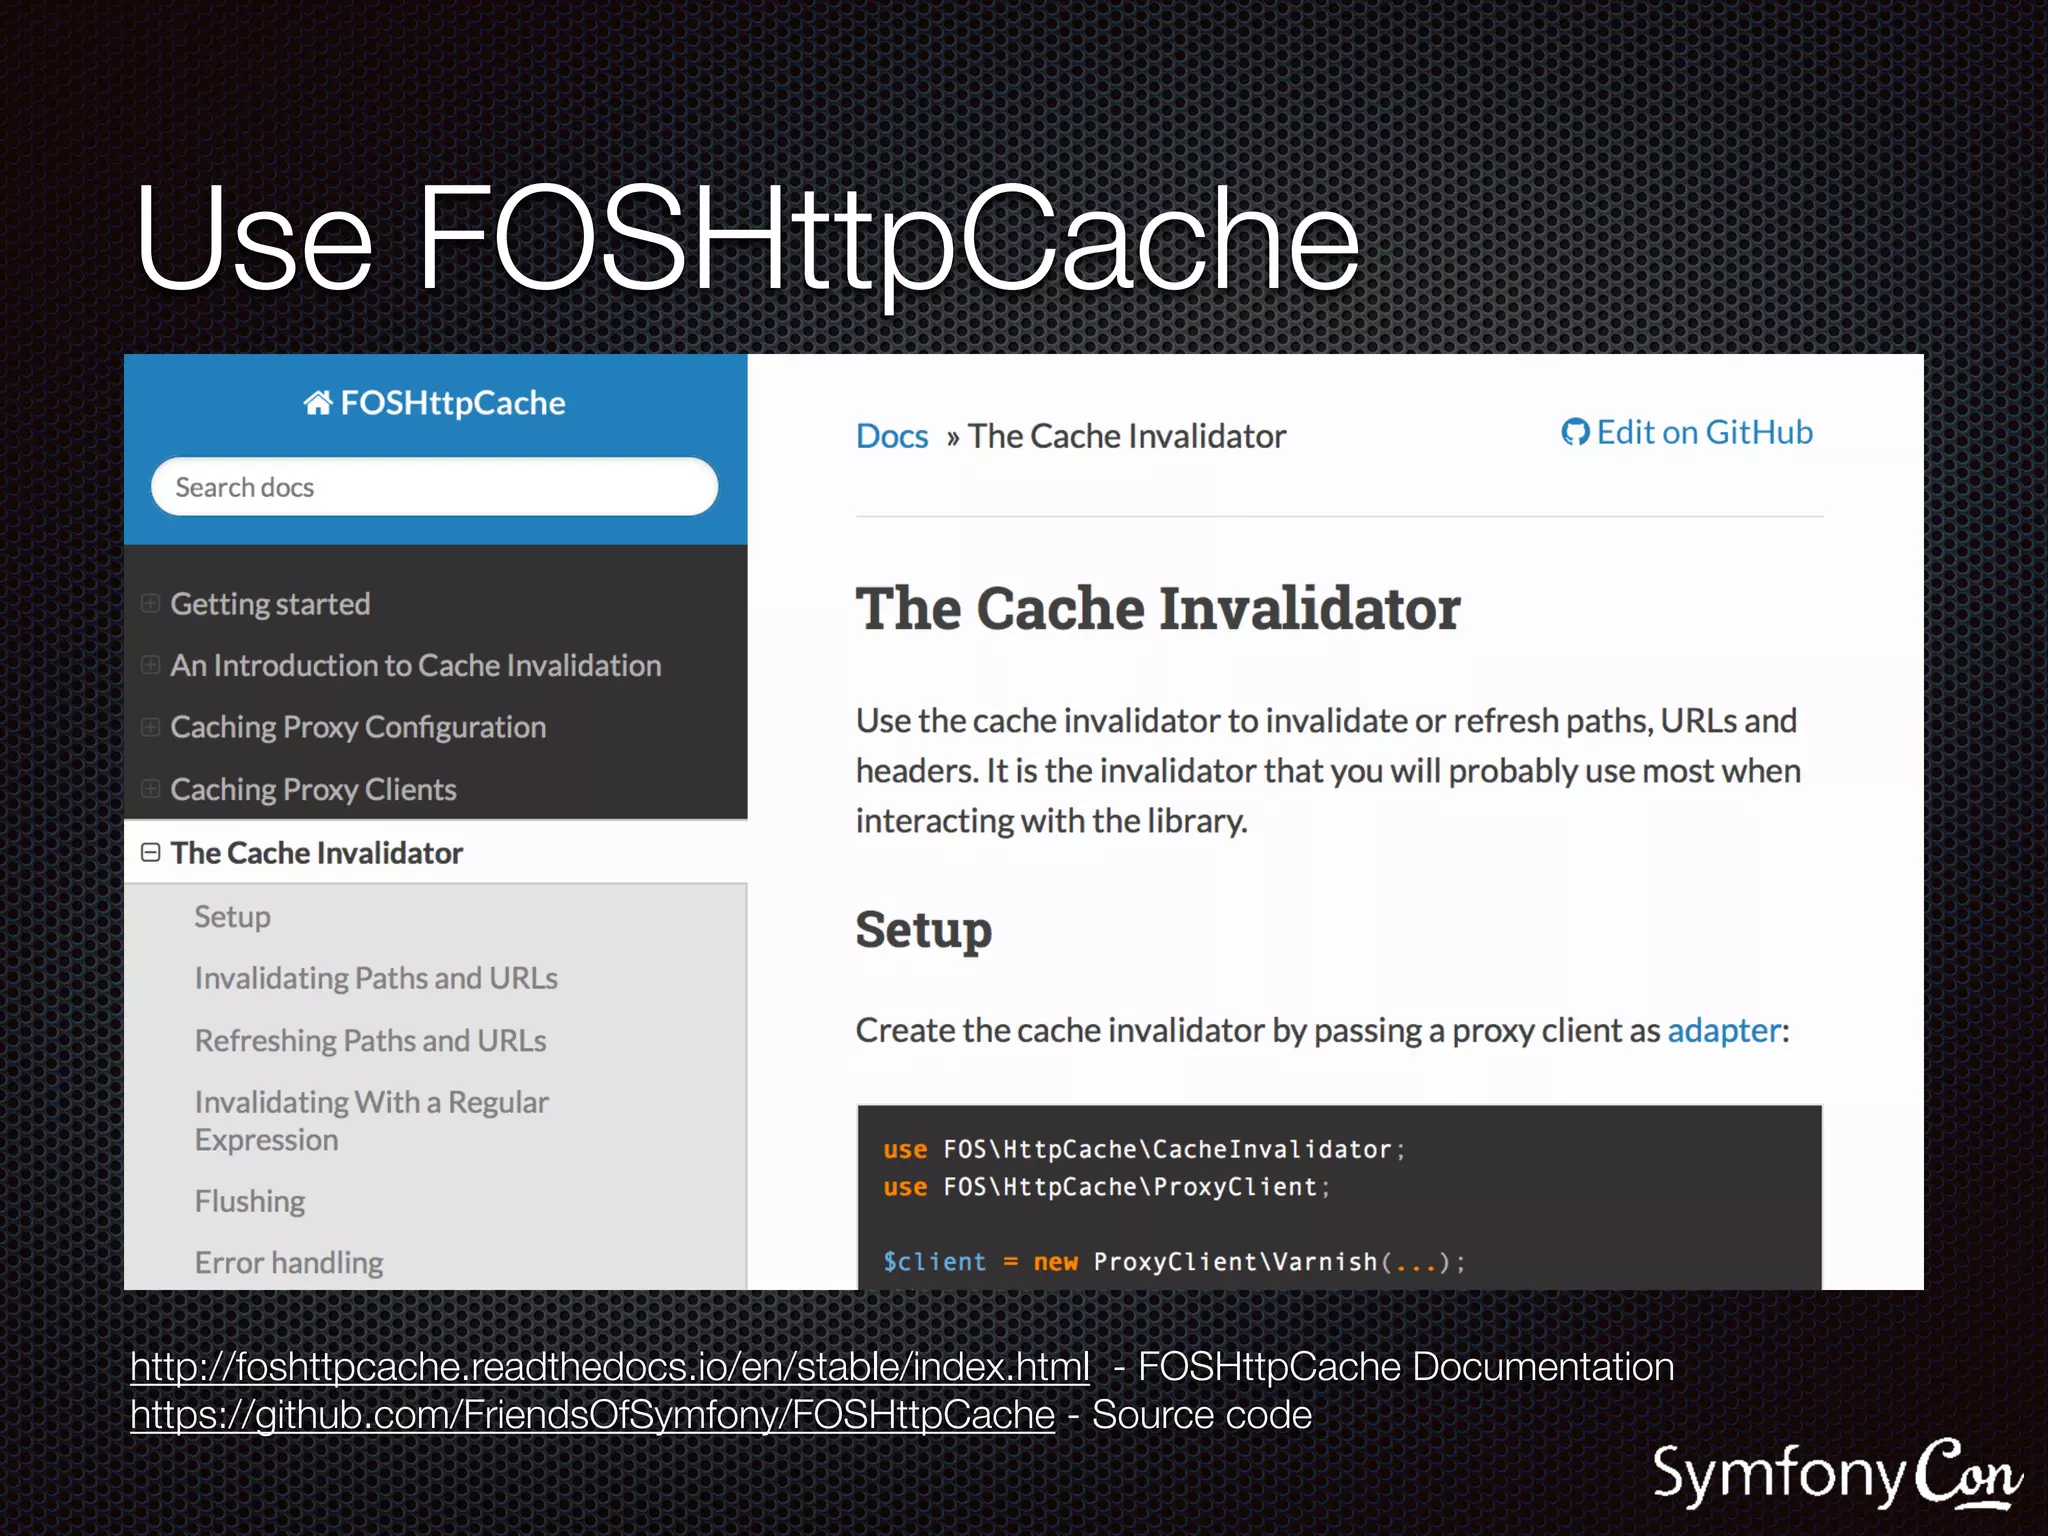Click the home icon beside FOSHttpCache
Image resolution: width=2048 pixels, height=1536 pixels.
pos(318,403)
